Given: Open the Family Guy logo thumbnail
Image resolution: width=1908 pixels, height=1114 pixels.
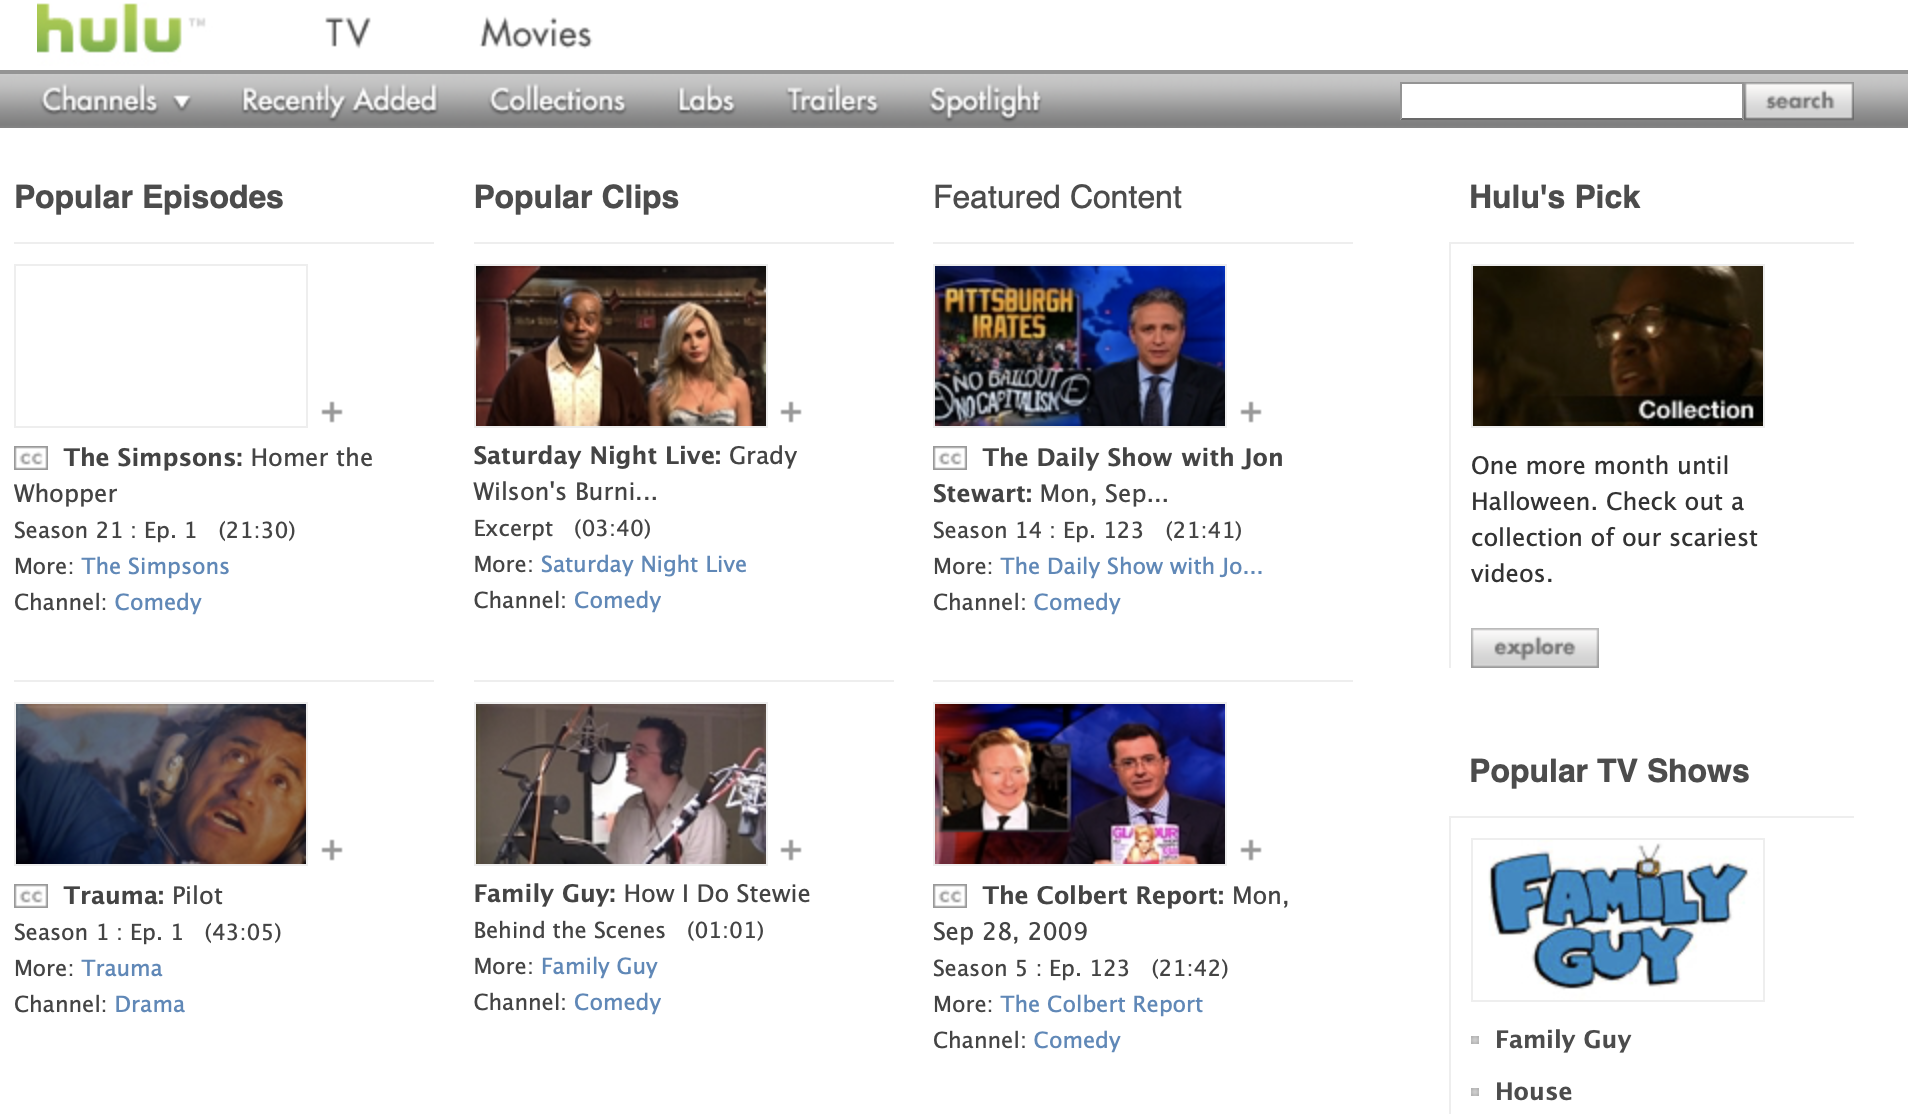Looking at the screenshot, I should point(1617,920).
